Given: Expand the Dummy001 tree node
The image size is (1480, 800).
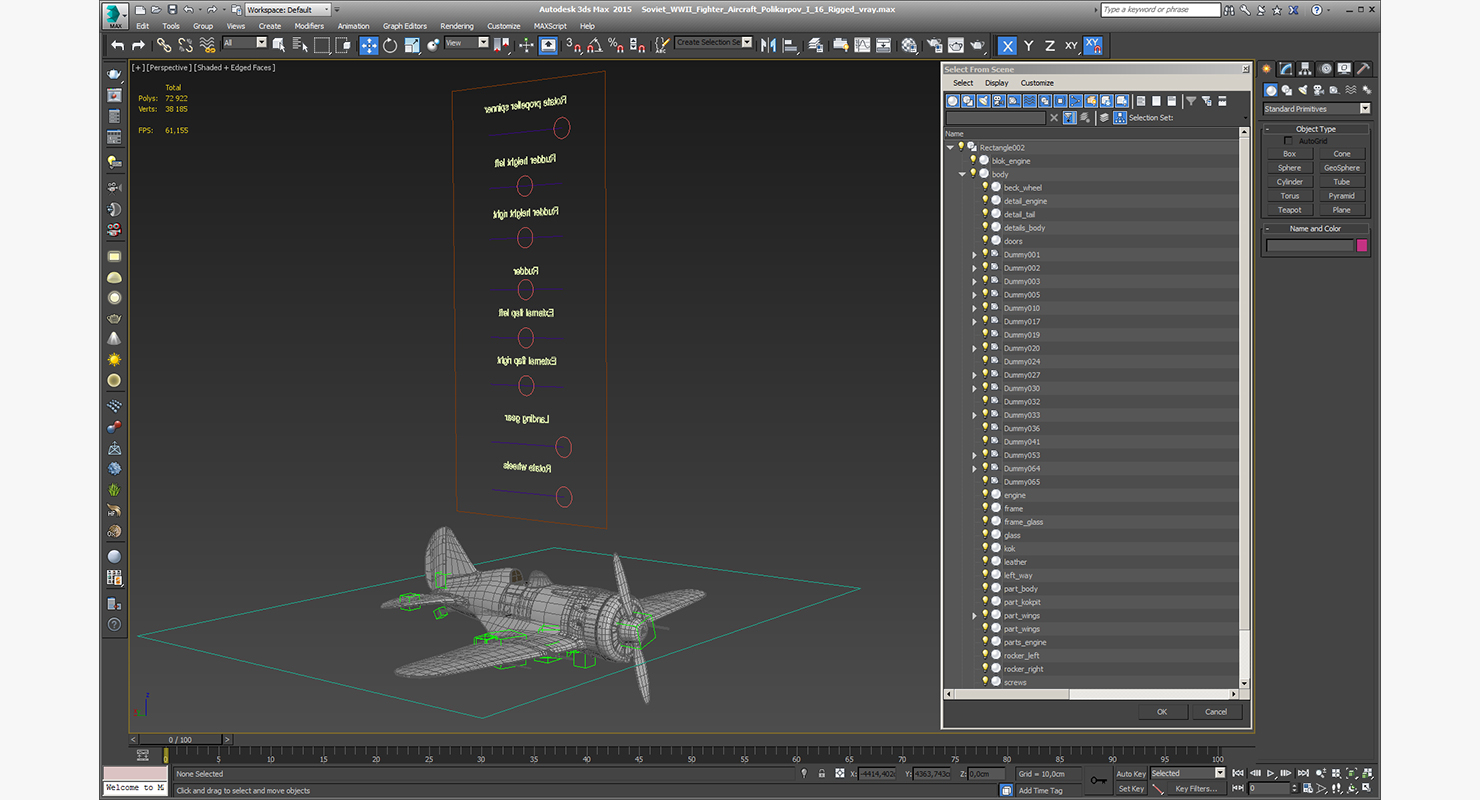Looking at the screenshot, I should click(974, 255).
